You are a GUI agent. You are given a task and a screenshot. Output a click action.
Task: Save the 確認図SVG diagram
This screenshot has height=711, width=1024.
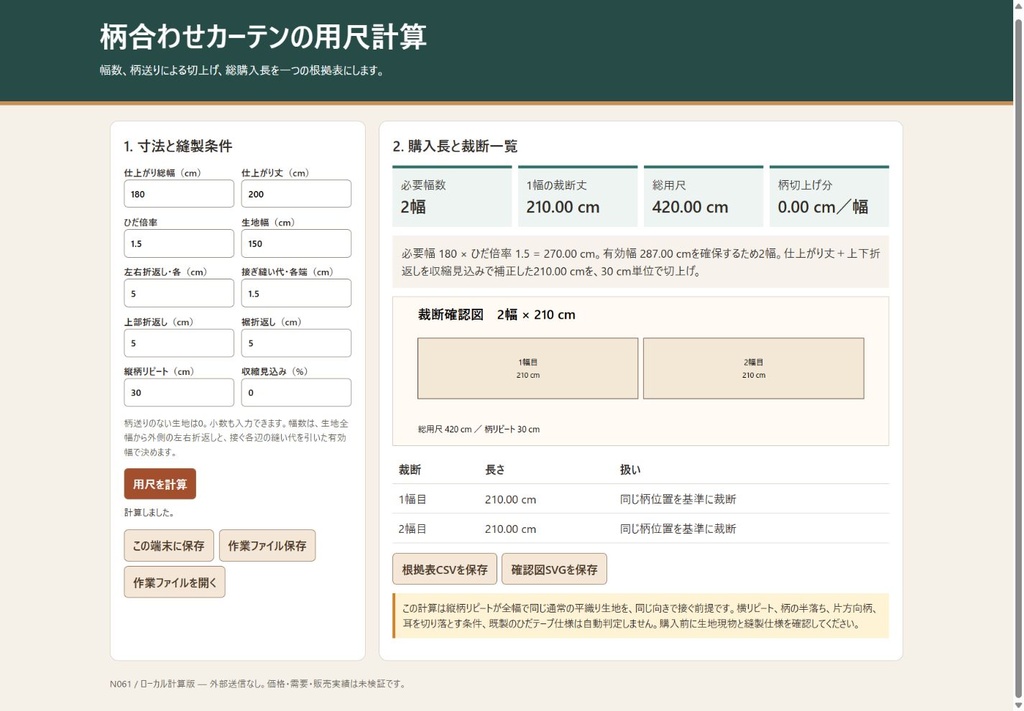[554, 569]
